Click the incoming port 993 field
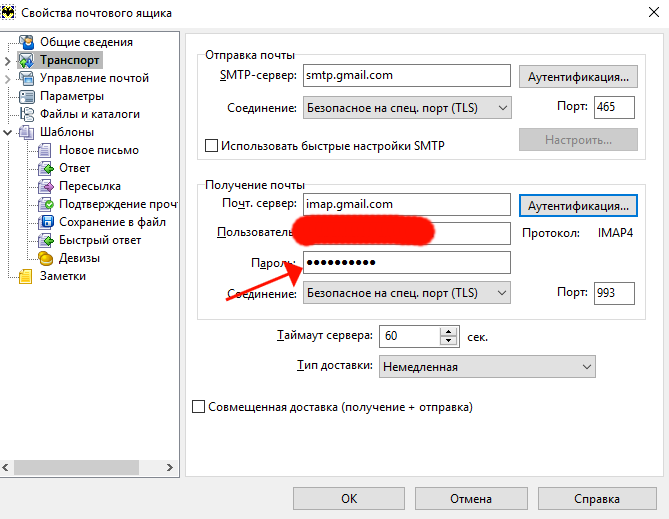 tap(614, 293)
